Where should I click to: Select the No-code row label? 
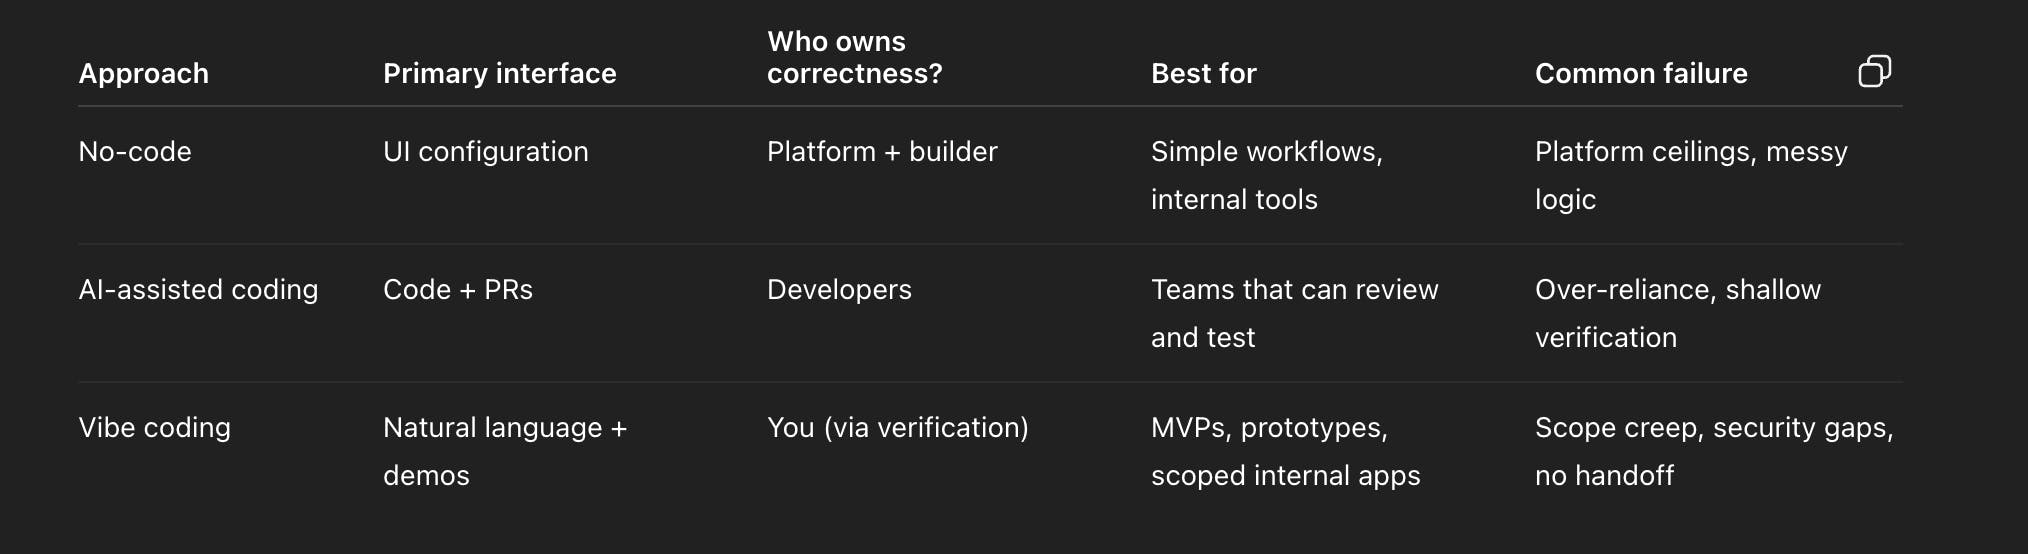point(135,152)
